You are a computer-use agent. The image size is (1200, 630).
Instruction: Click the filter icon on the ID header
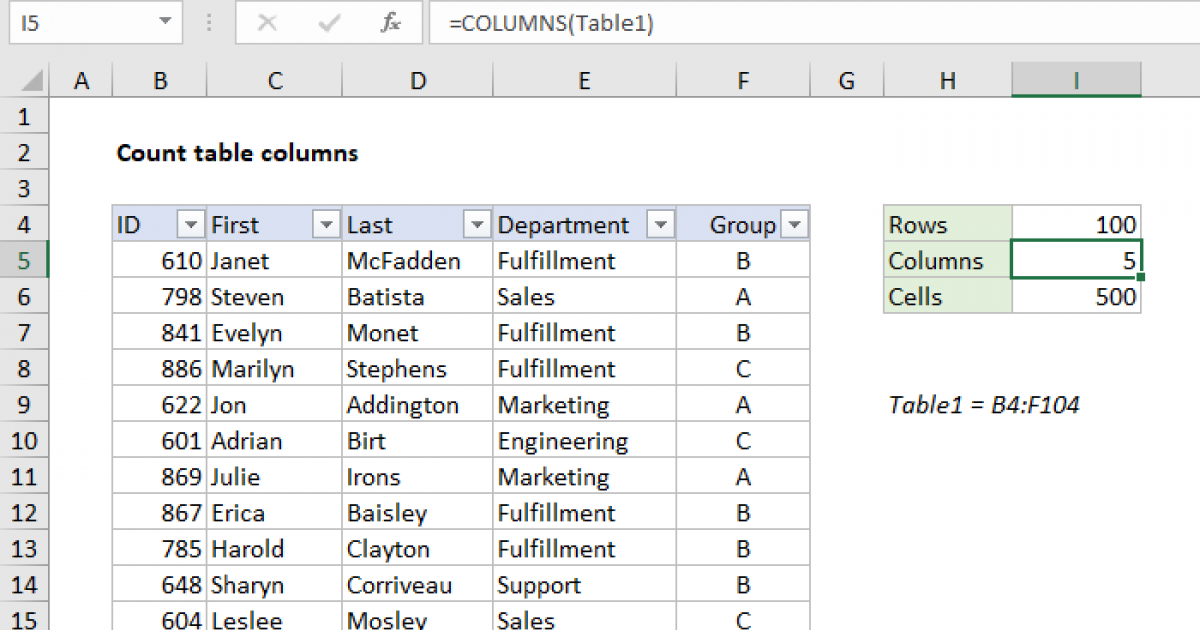[190, 224]
